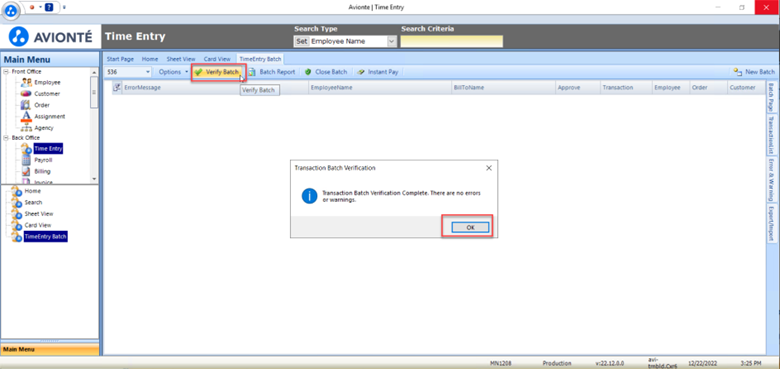780x369 pixels.
Task: Open the Batch Page side tab
Action: (x=771, y=97)
